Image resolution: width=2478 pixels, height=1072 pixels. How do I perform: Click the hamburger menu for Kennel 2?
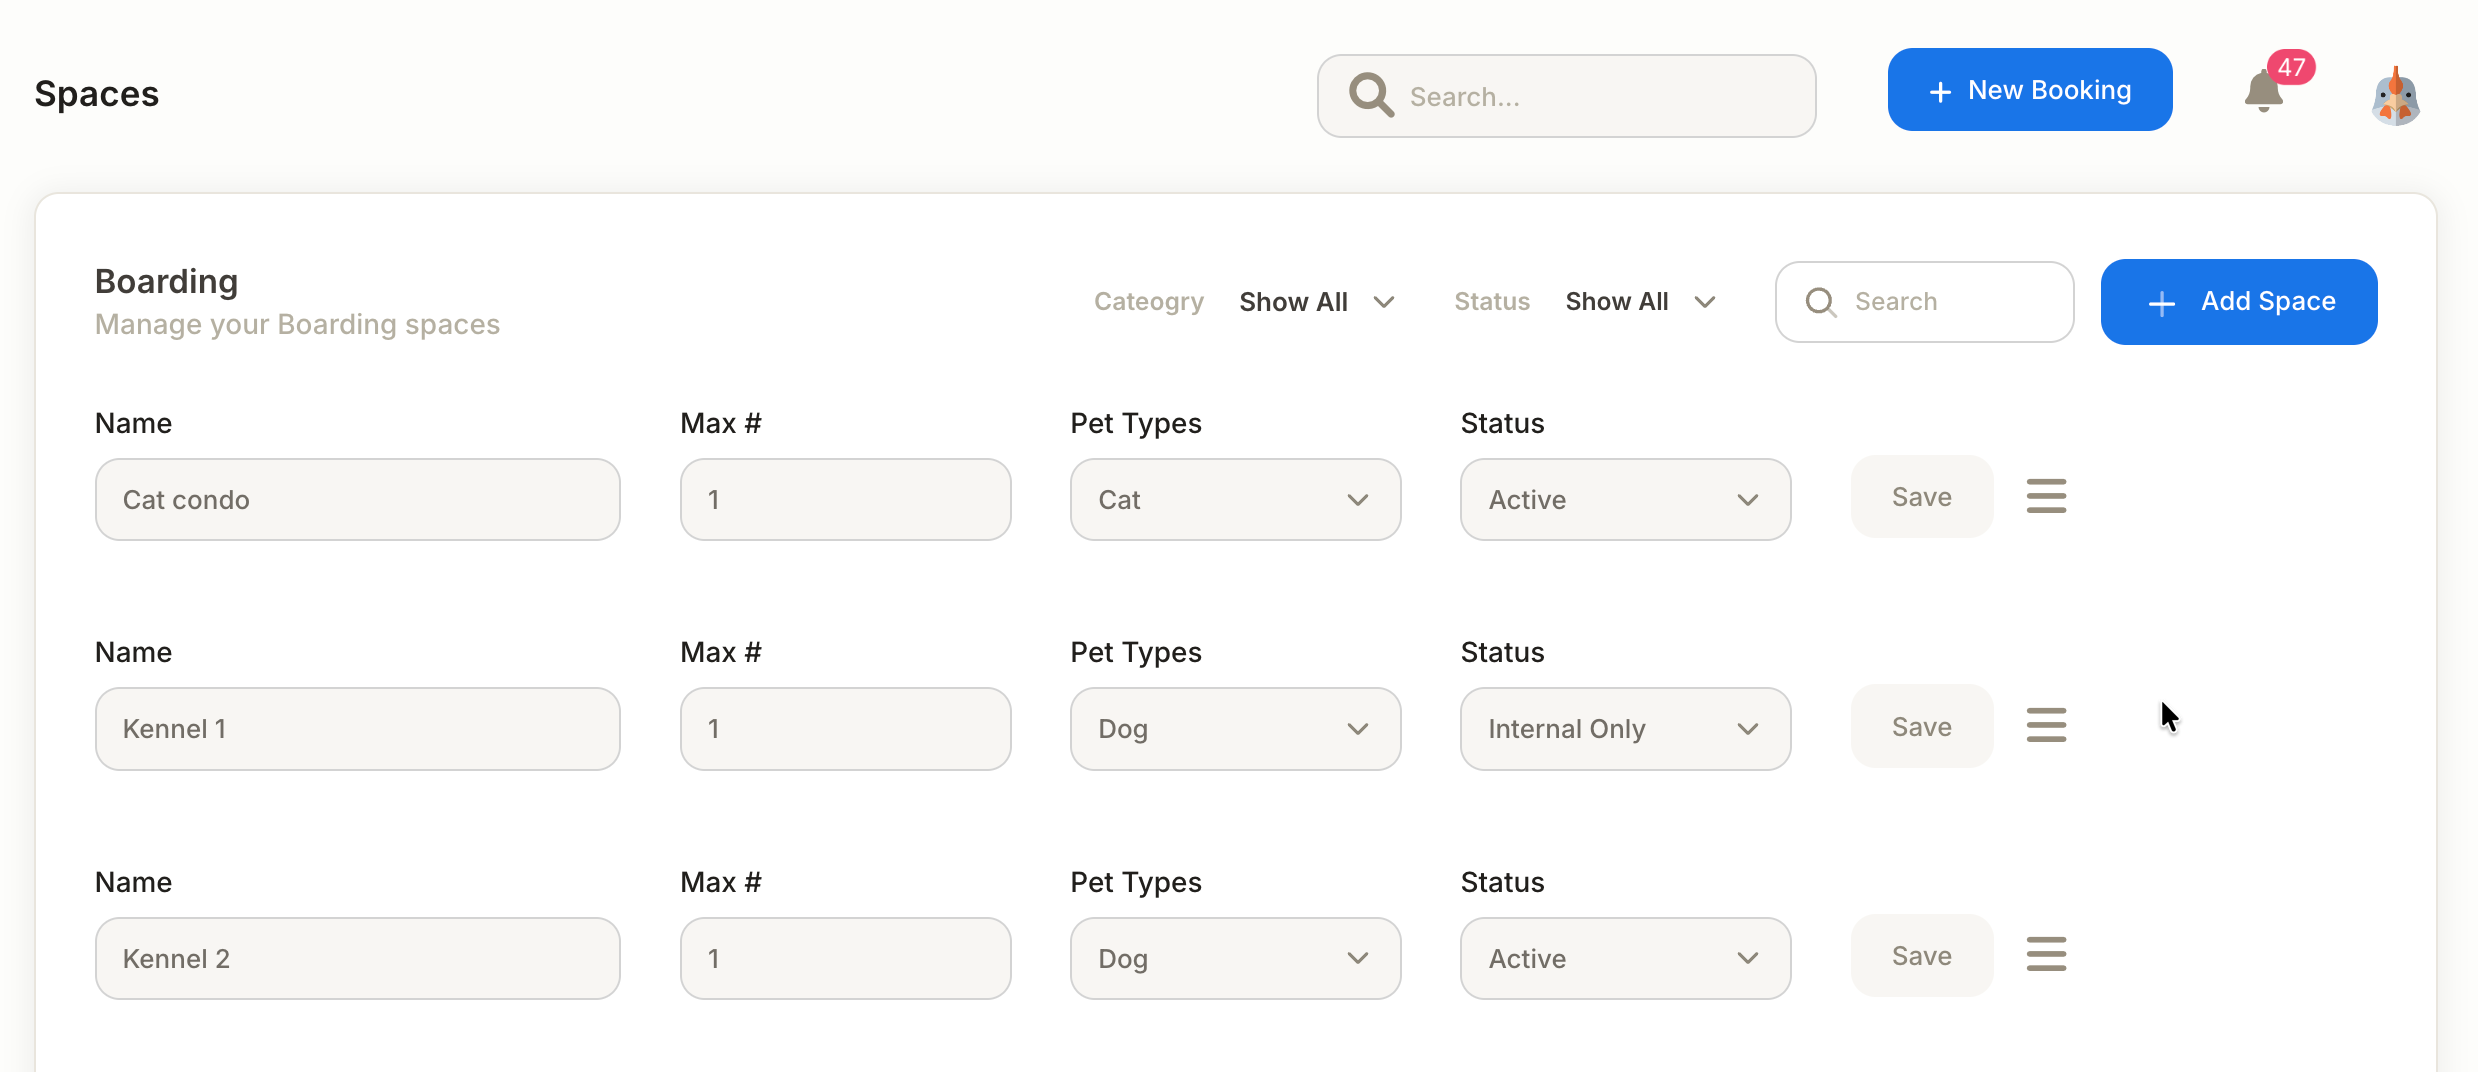click(2046, 955)
